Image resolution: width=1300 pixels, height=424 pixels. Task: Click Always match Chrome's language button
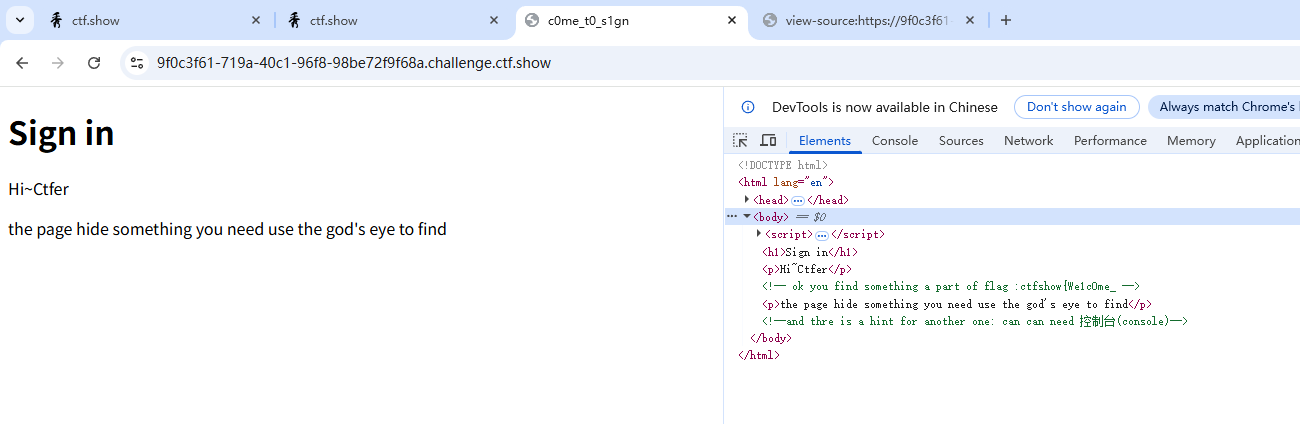1224,107
